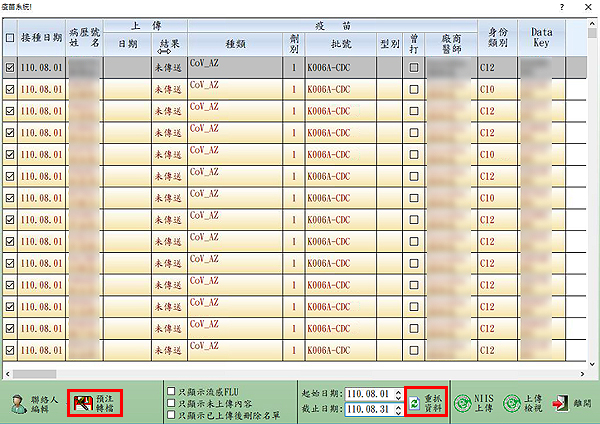Check 只顯示未上傳內容 option
The image size is (600, 424).
click(x=171, y=404)
